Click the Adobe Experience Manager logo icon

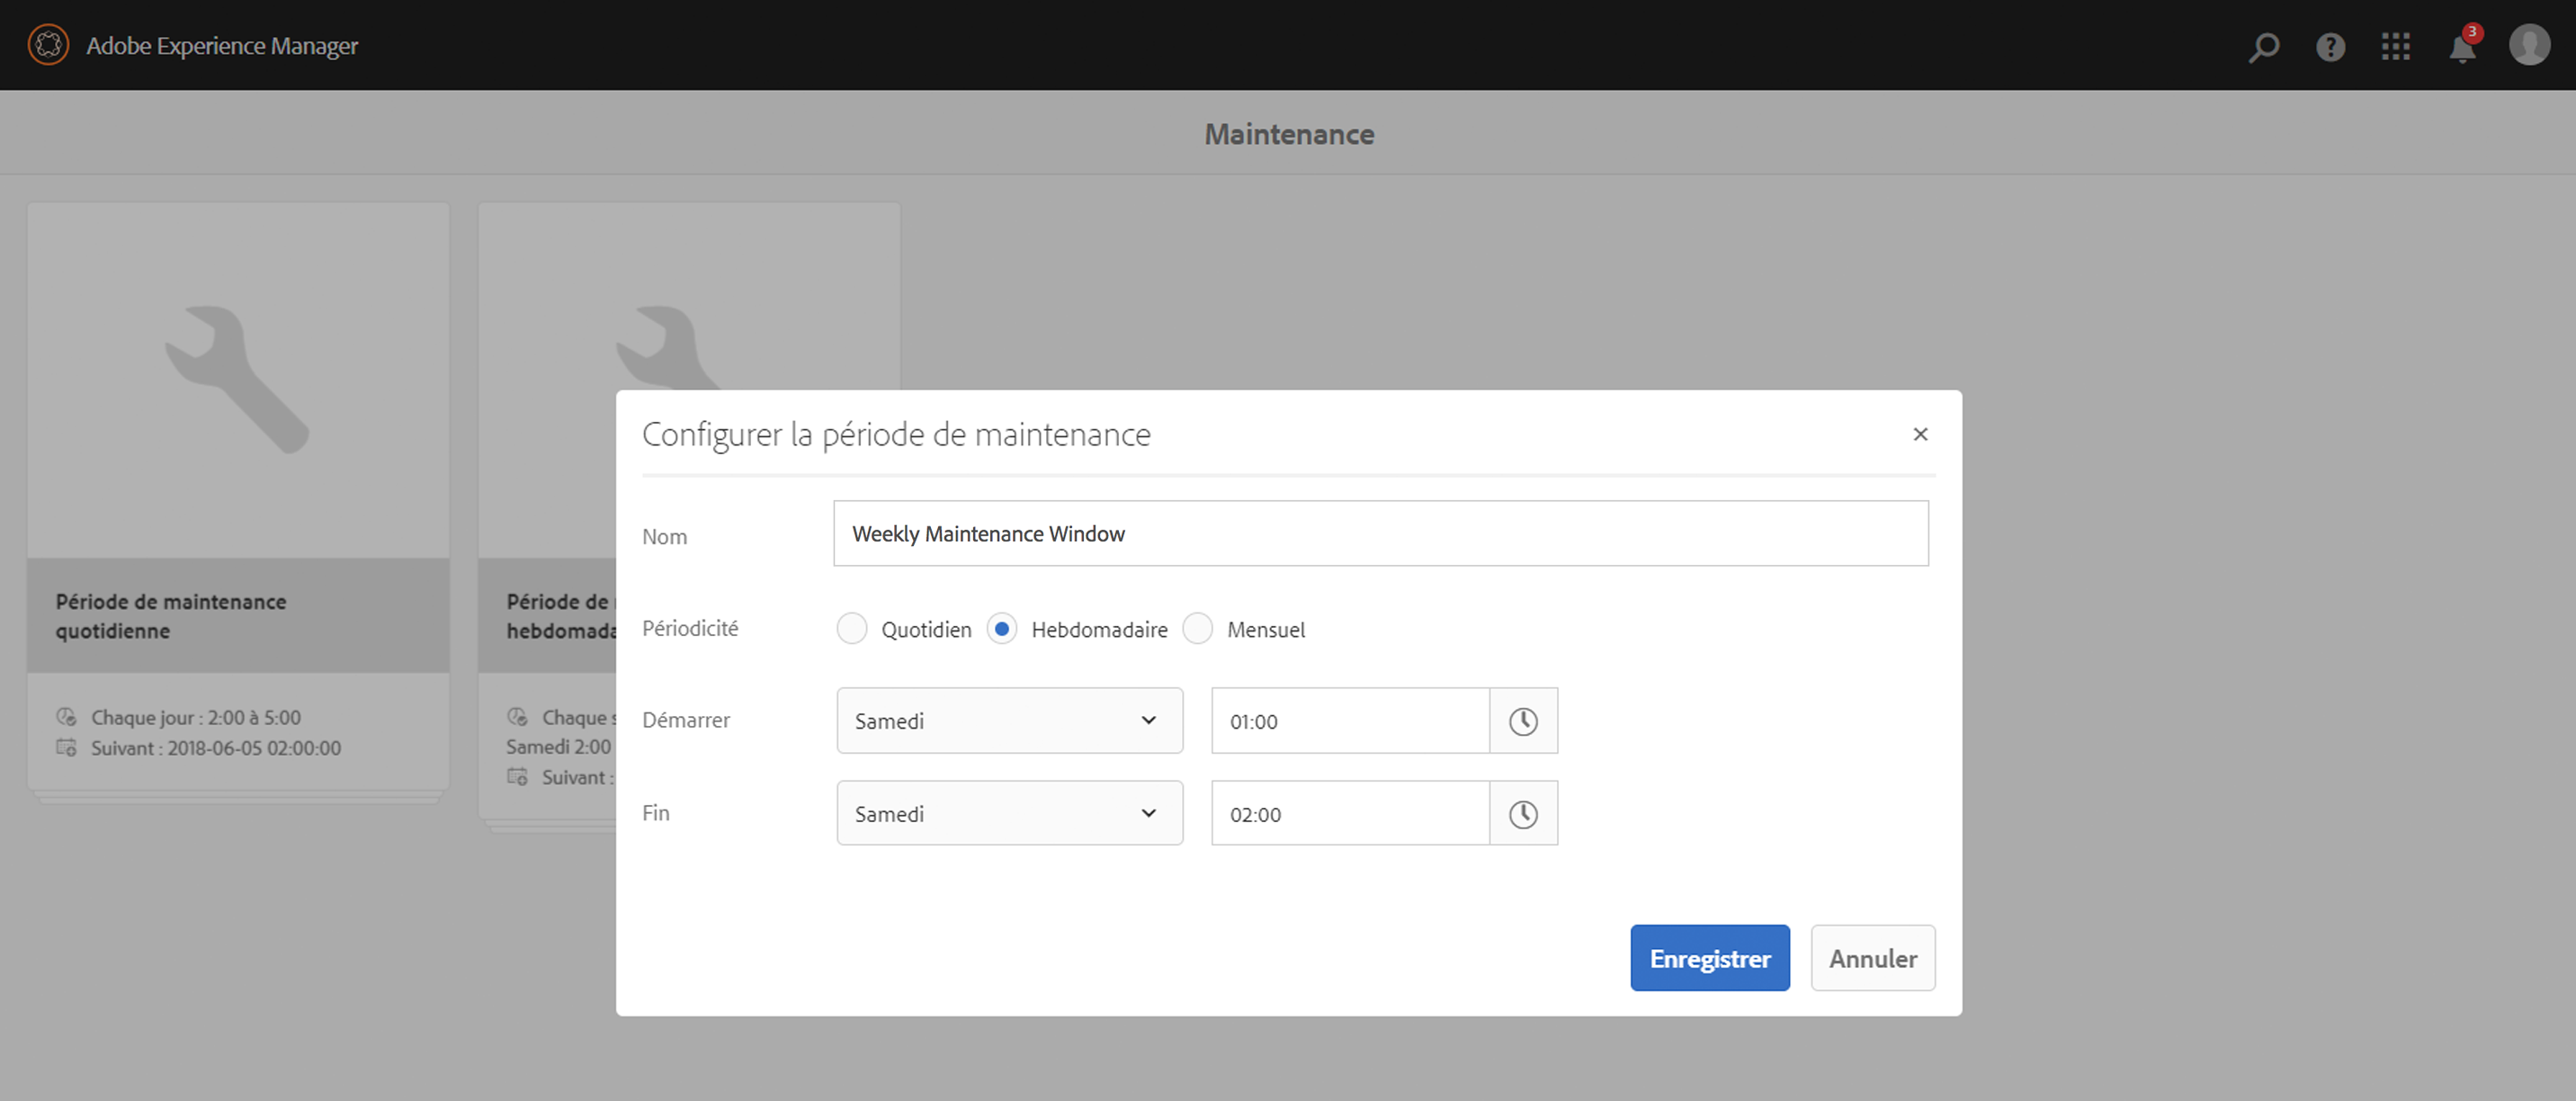(x=48, y=45)
